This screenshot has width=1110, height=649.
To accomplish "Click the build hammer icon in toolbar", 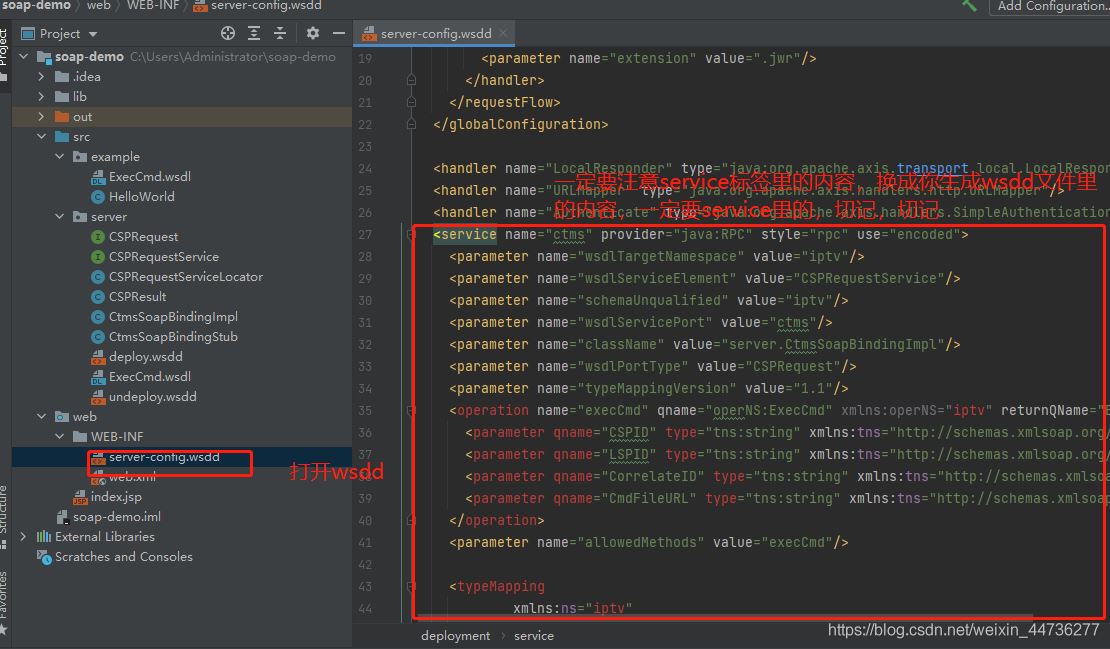I will pos(969,5).
